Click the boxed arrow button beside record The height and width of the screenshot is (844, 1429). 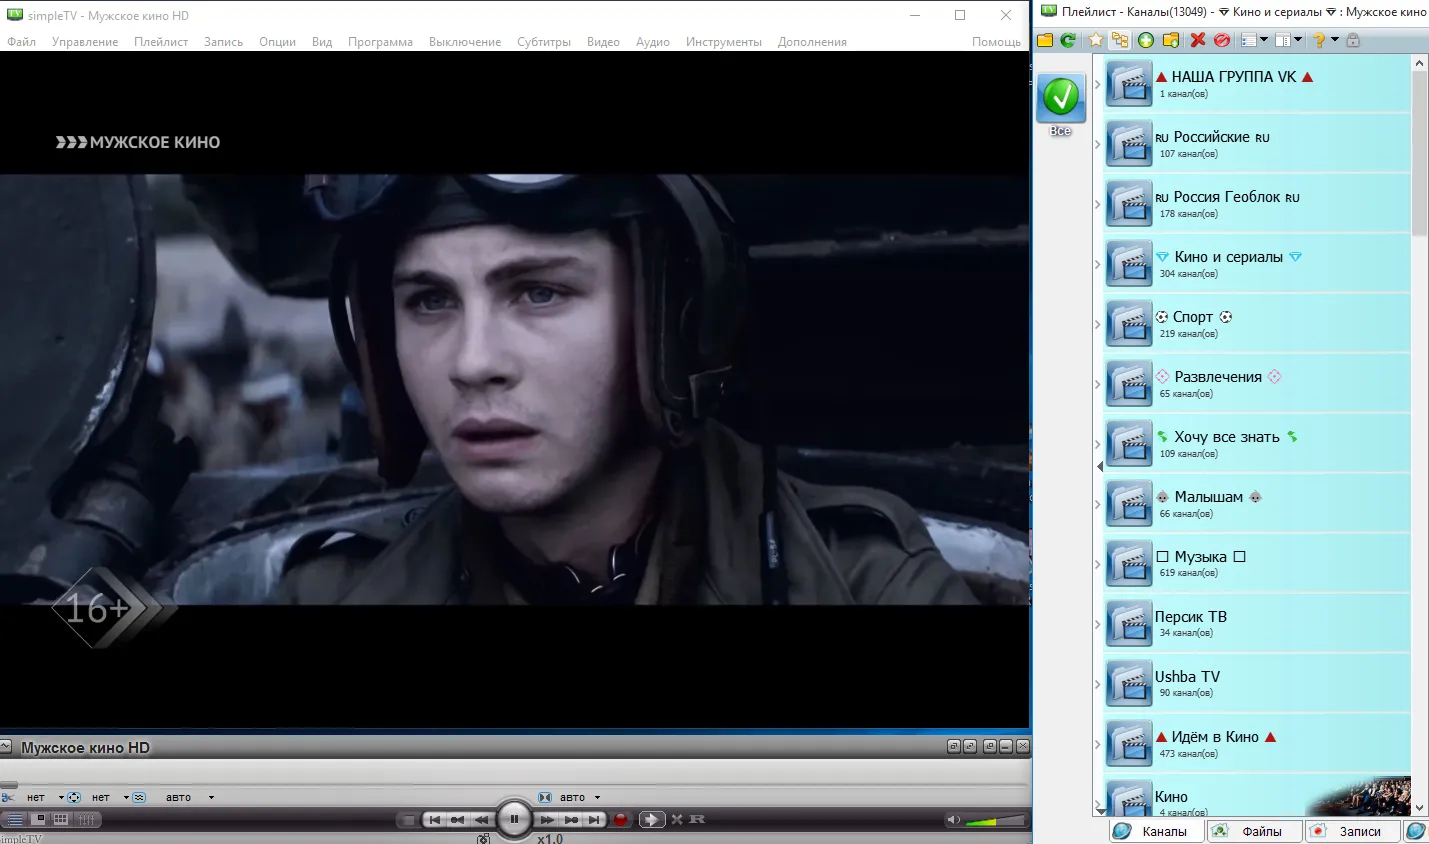pyautogui.click(x=651, y=820)
